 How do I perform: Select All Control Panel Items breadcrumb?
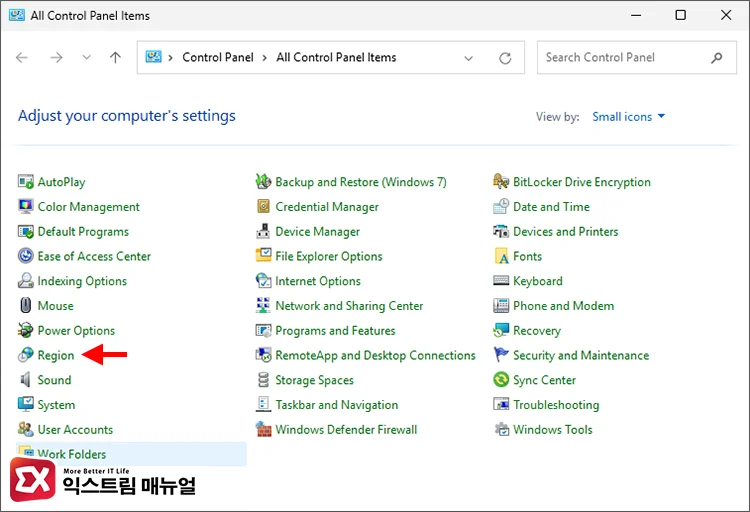point(336,58)
